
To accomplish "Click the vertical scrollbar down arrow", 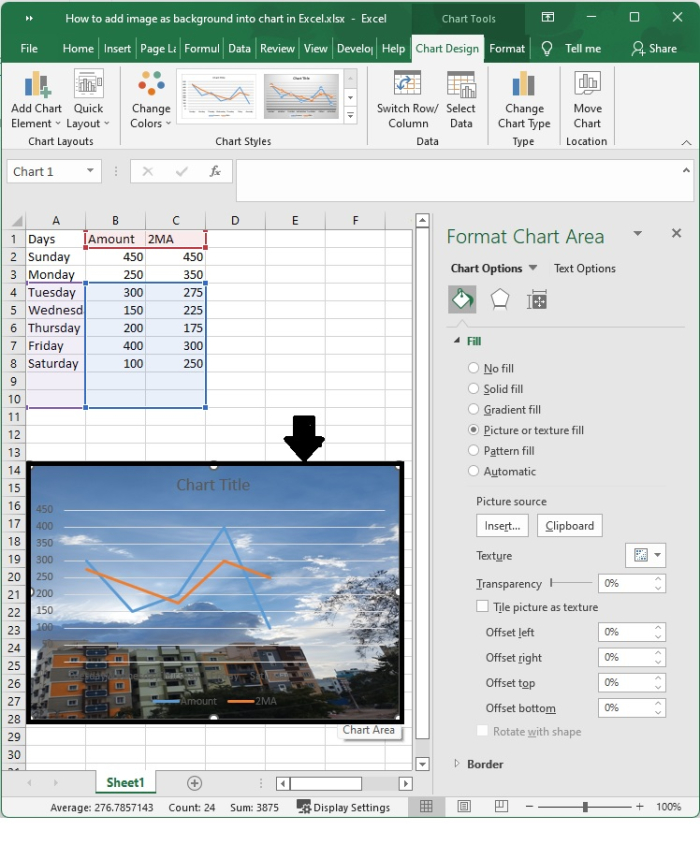I will click(x=422, y=764).
